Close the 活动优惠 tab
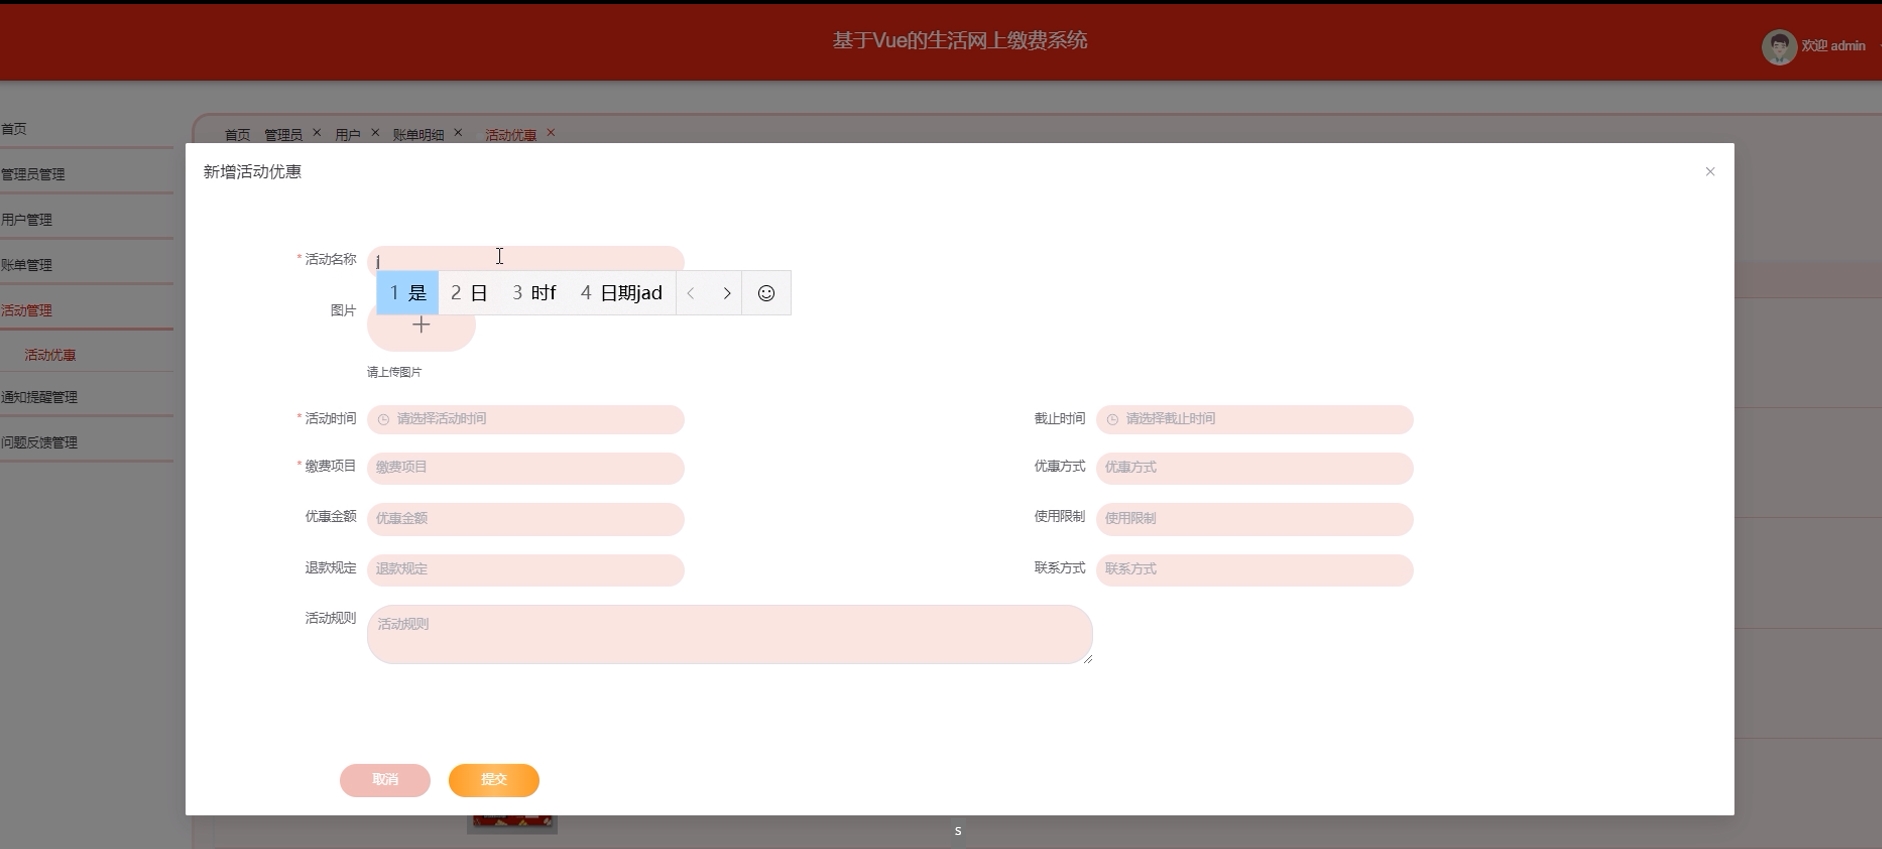1882x849 pixels. click(551, 132)
